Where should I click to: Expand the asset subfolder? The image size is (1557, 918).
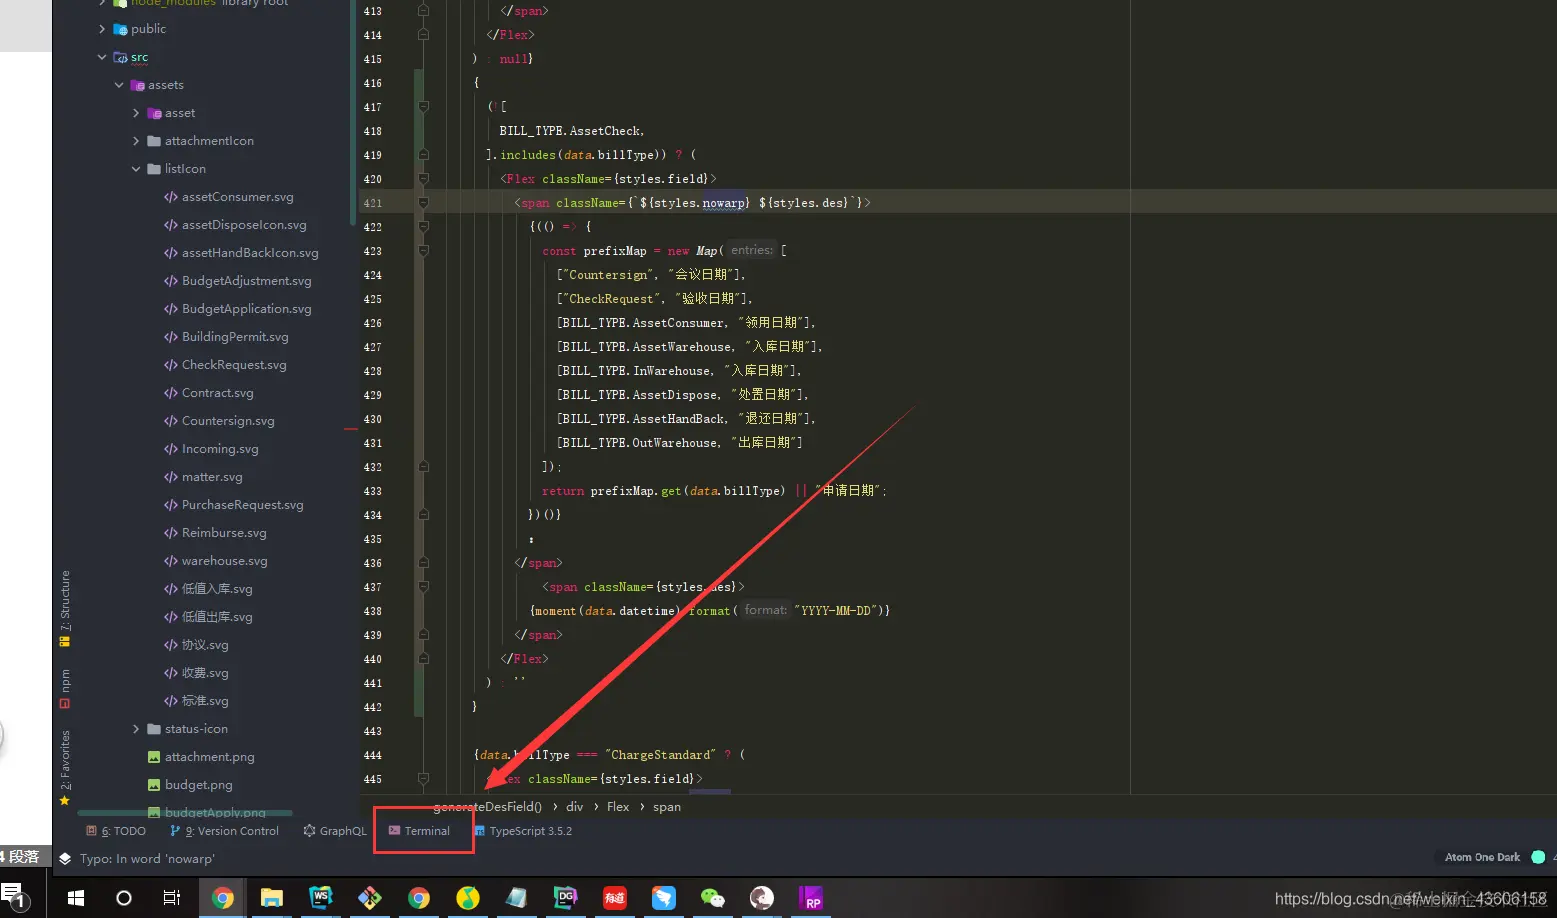(x=136, y=113)
